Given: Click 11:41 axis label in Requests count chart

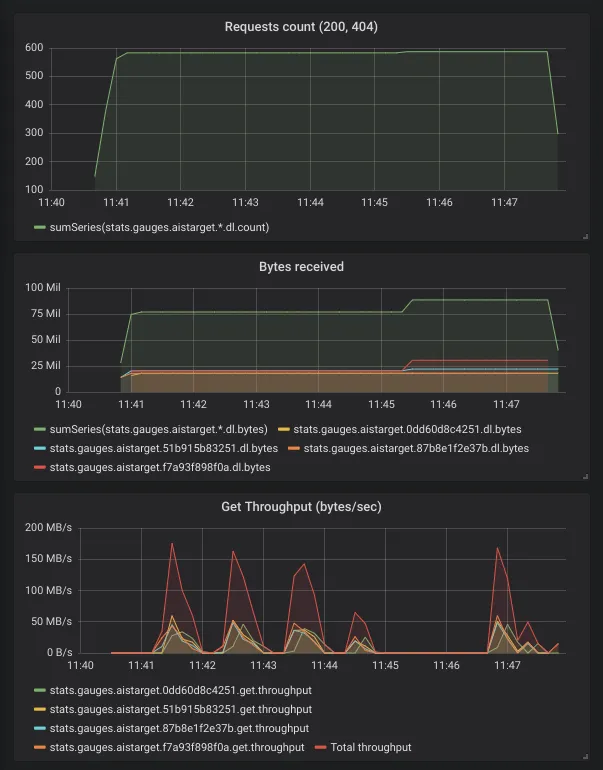Looking at the screenshot, I should 116,202.
